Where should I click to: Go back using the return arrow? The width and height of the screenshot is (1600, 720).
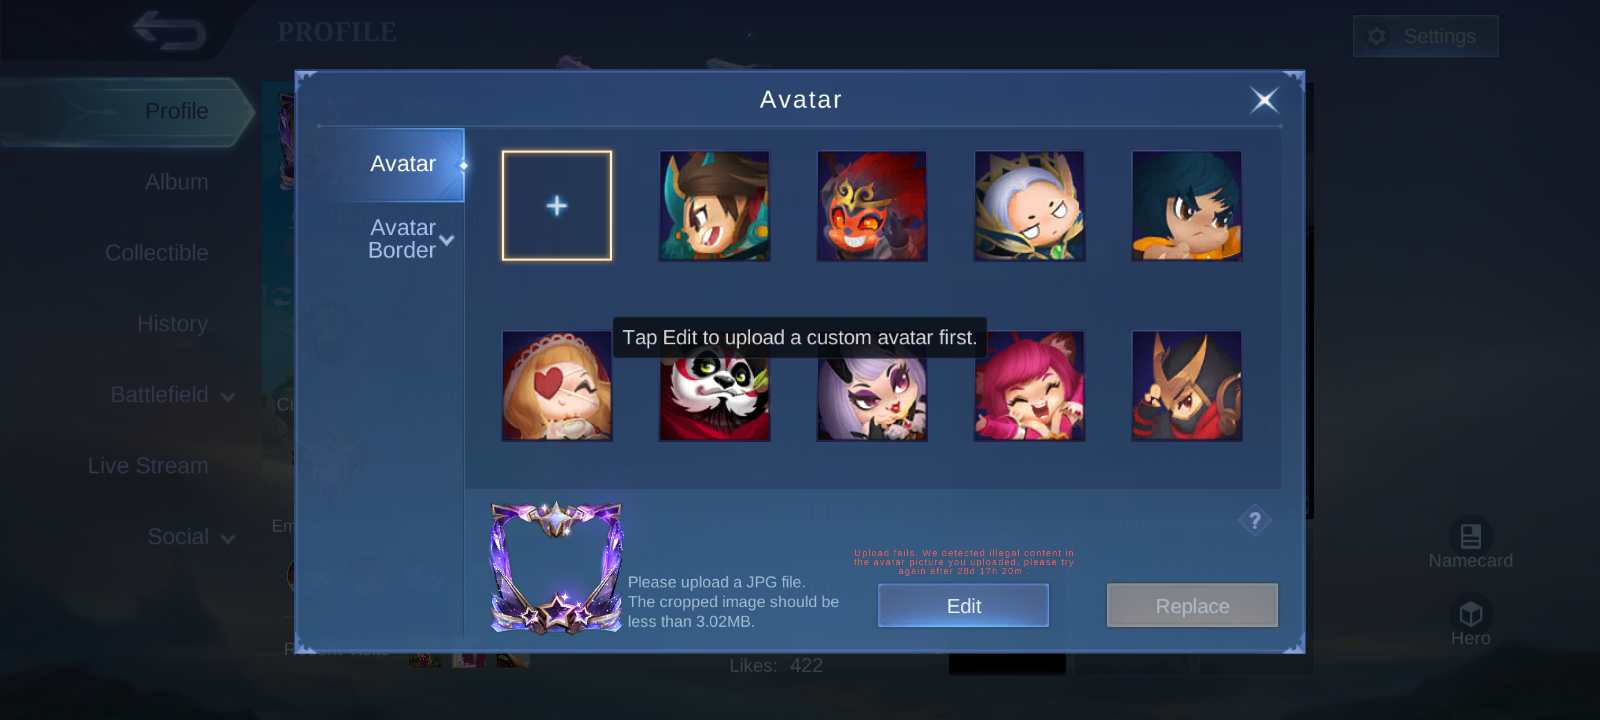pos(170,31)
